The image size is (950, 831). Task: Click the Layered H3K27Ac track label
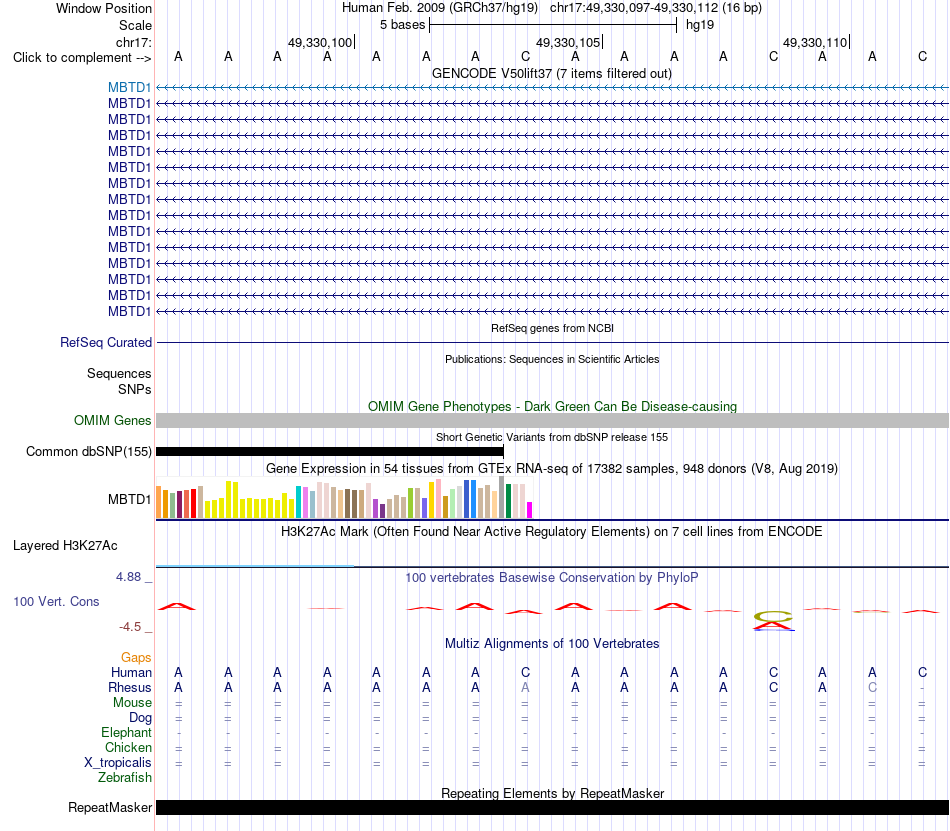65,546
